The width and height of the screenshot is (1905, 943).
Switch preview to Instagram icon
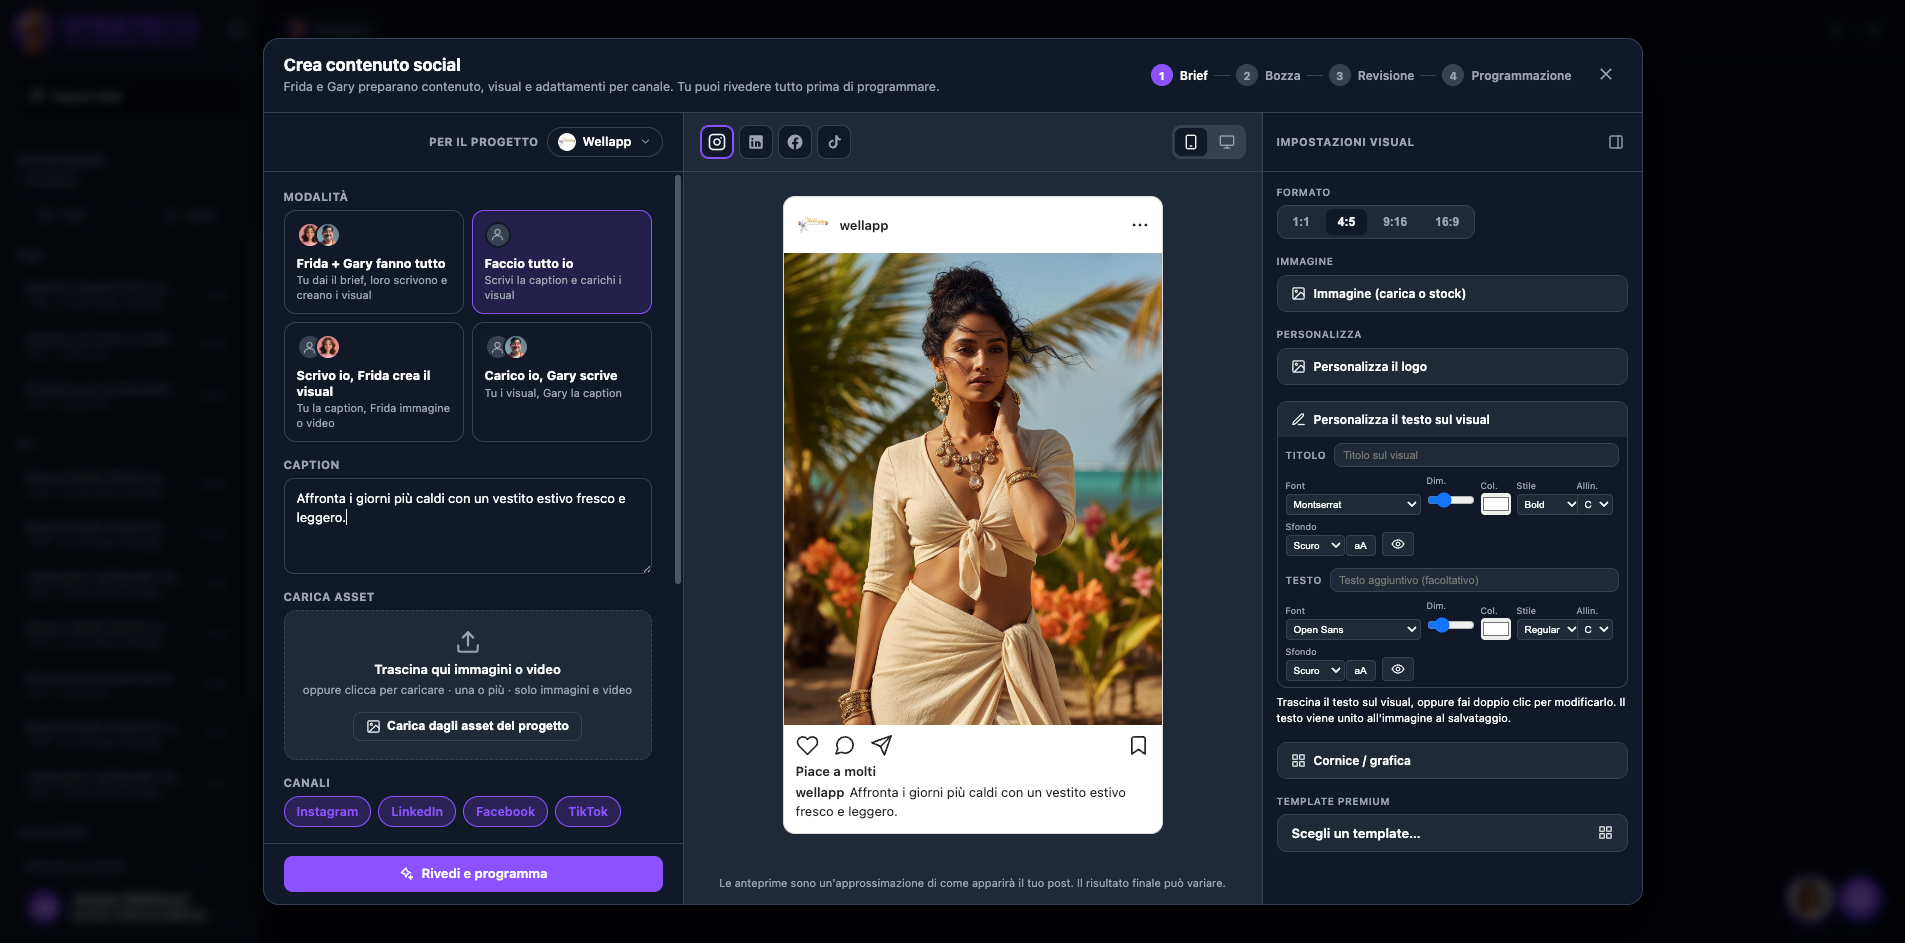pos(717,142)
